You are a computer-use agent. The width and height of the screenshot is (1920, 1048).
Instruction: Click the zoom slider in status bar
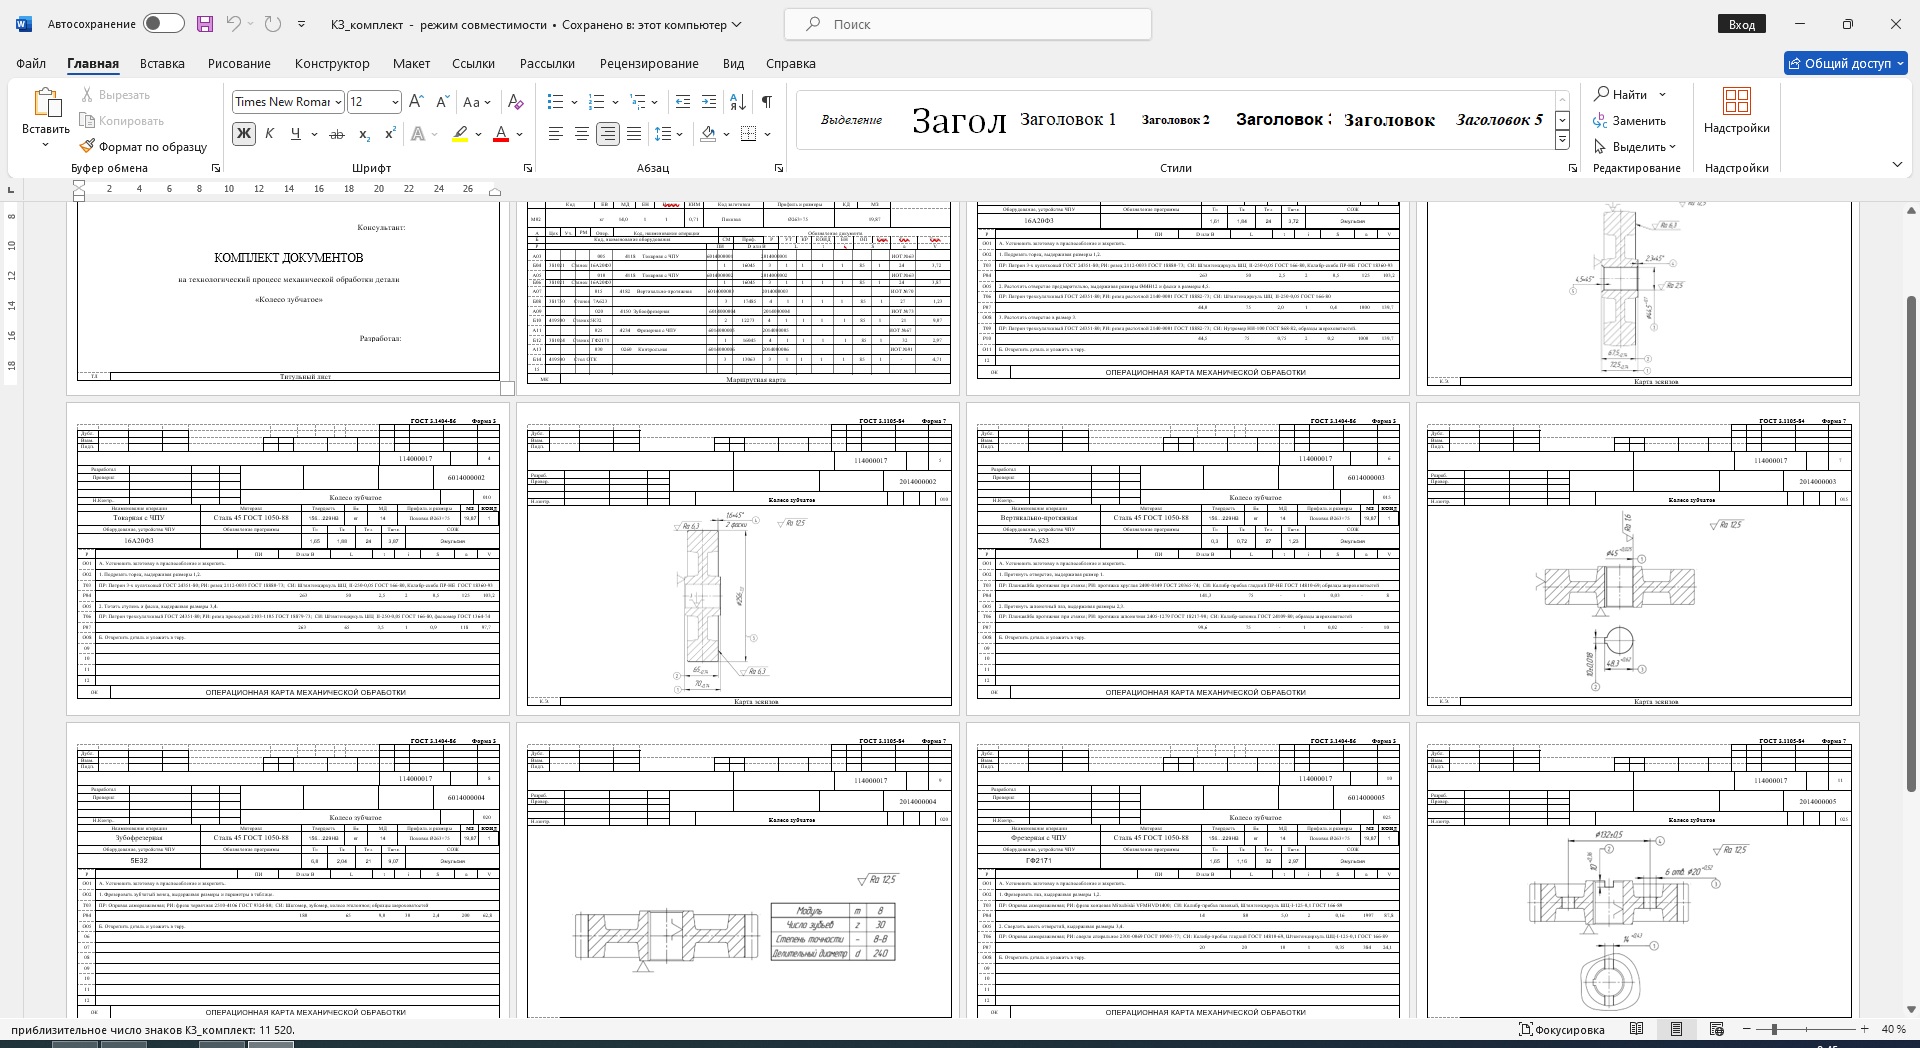(1774, 1029)
